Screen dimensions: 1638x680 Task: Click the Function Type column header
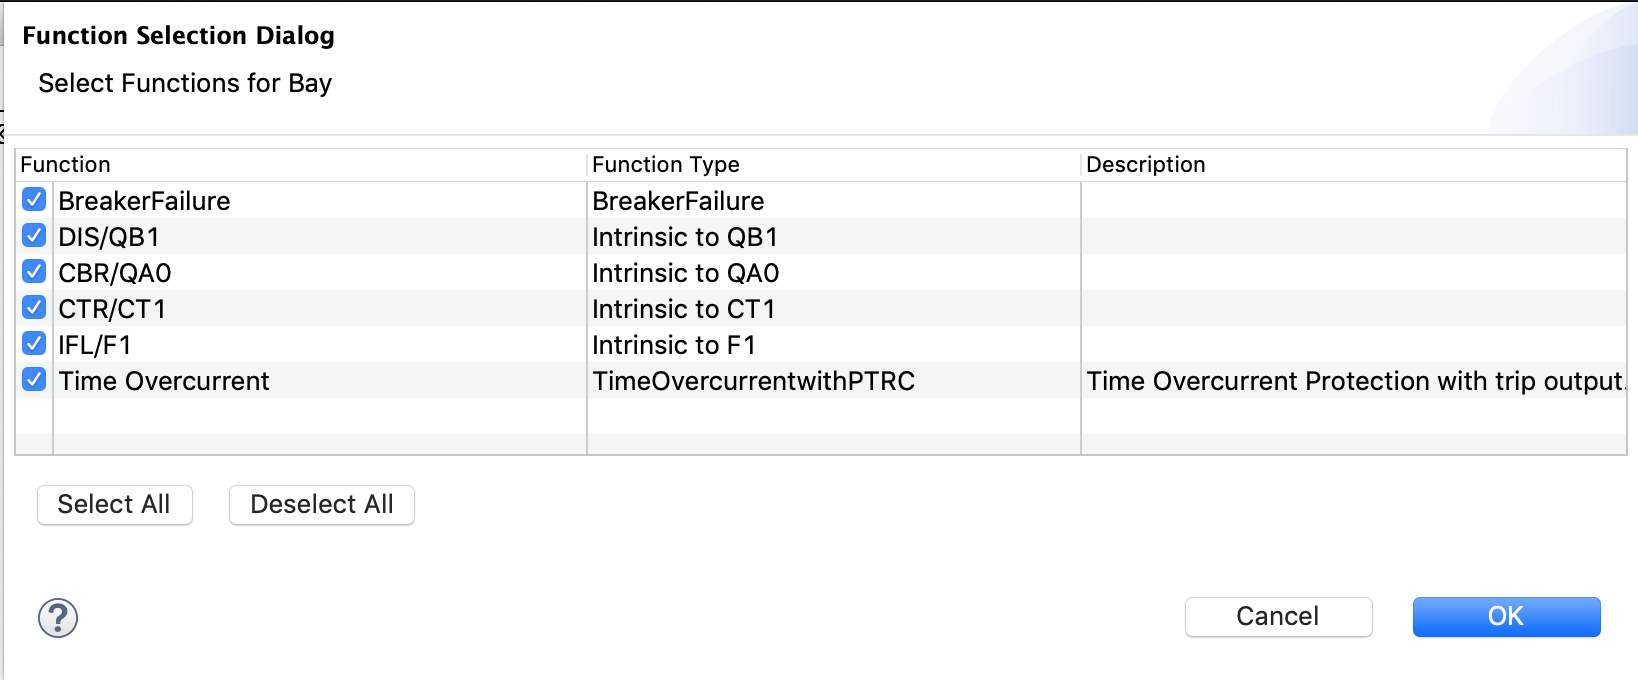666,165
